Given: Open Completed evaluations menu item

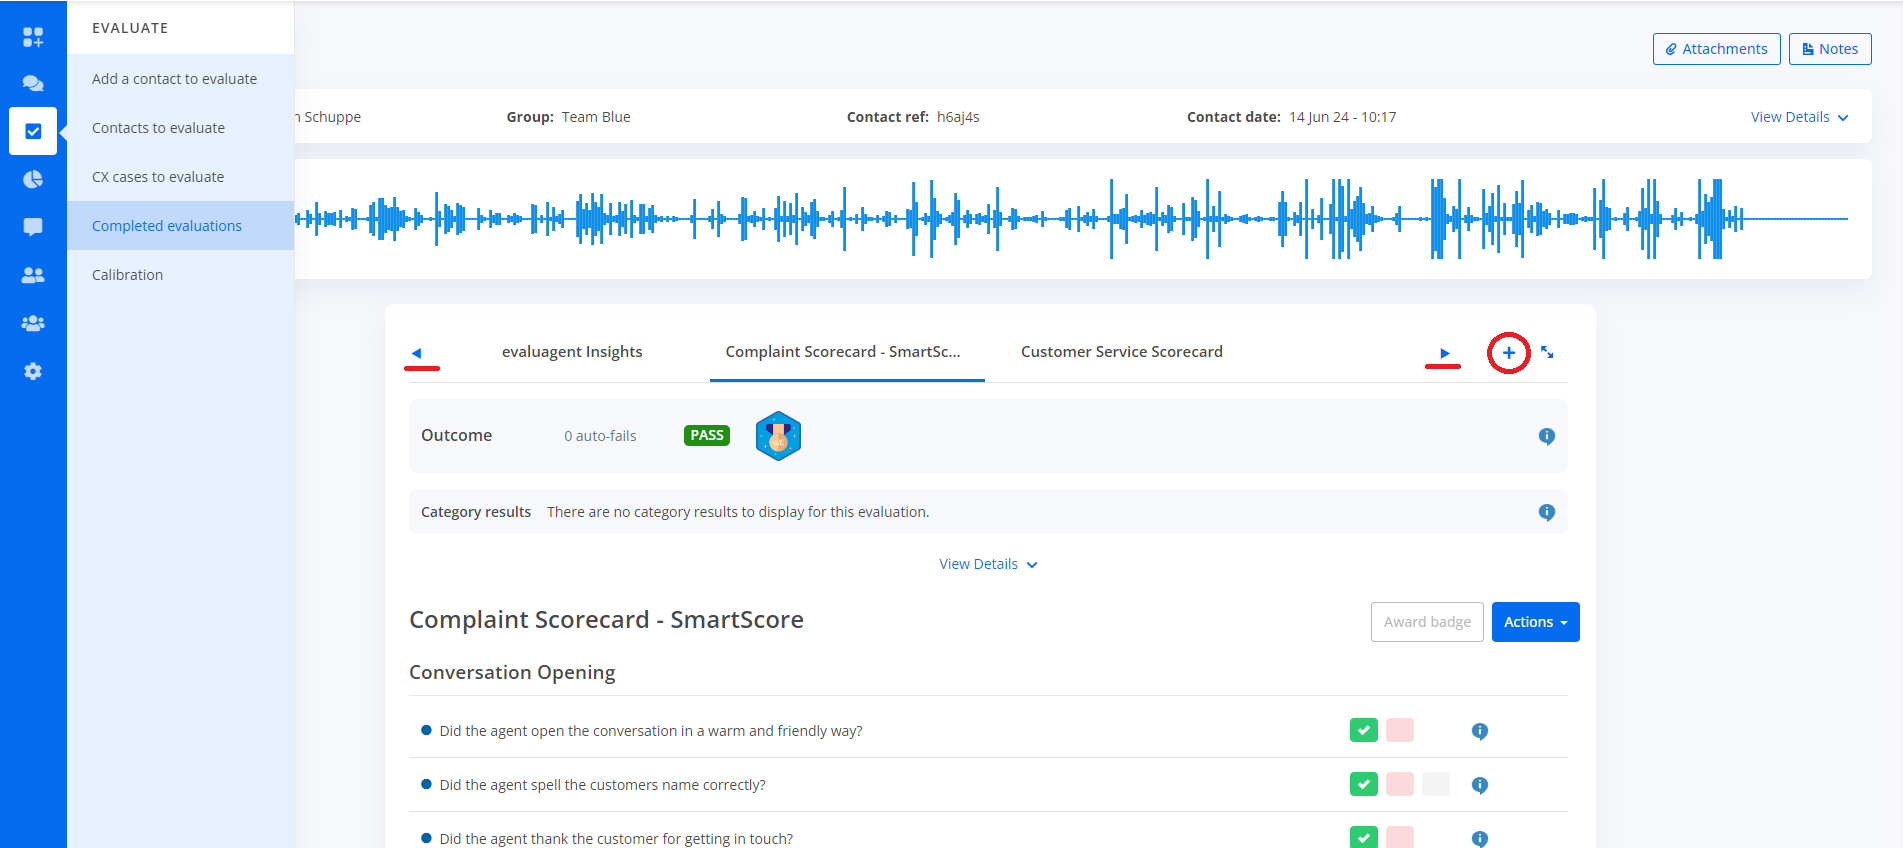Looking at the screenshot, I should [x=180, y=226].
